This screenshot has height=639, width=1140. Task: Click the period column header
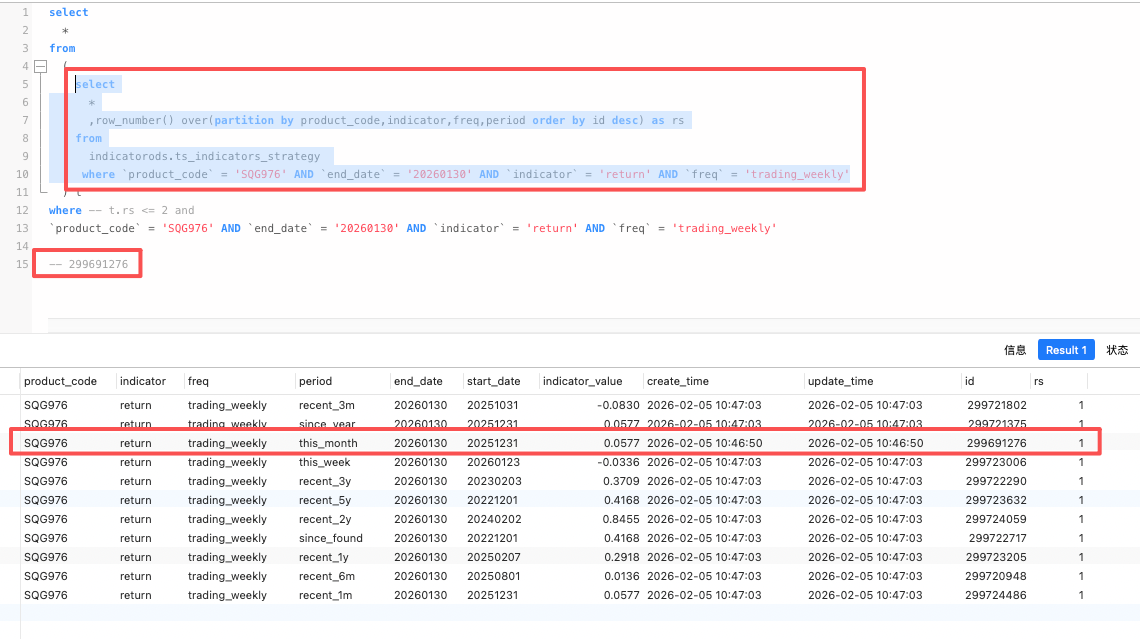pos(315,381)
